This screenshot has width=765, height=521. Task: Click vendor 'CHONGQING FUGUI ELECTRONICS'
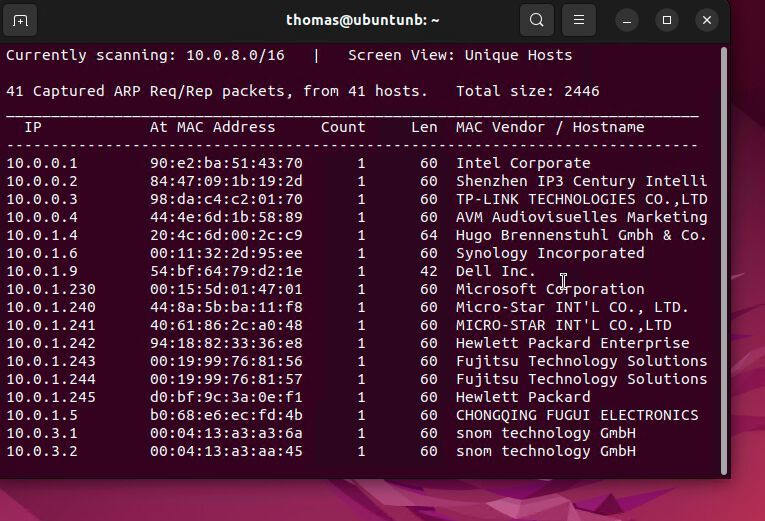pyautogui.click(x=577, y=416)
